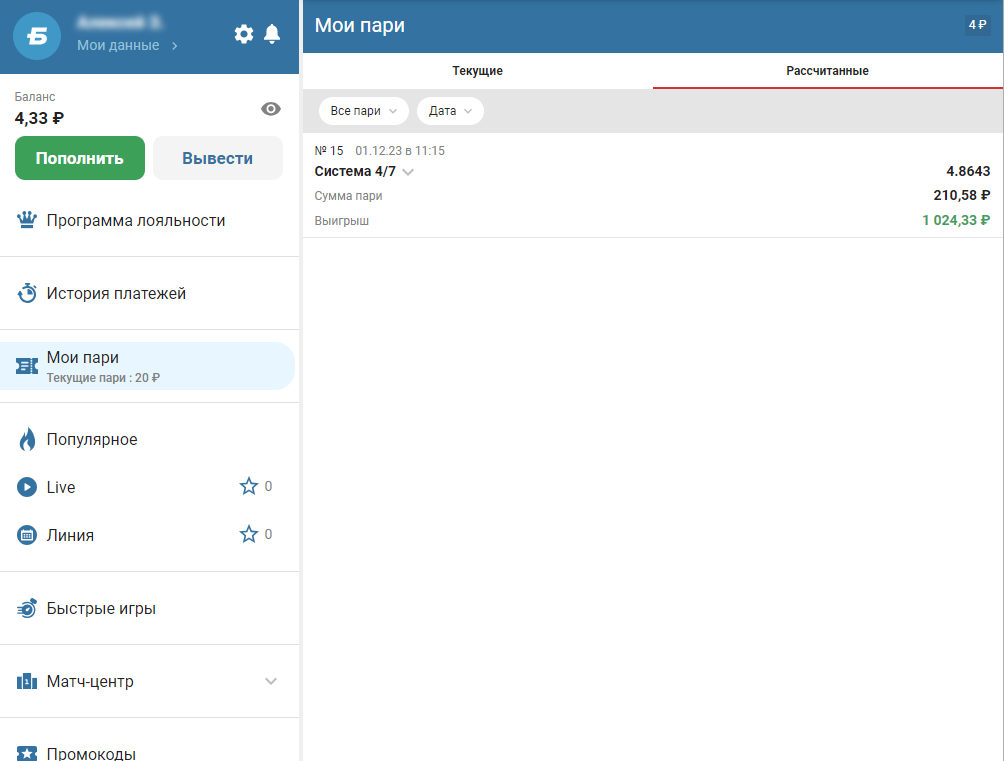Click the Линия calendar icon

(27, 535)
